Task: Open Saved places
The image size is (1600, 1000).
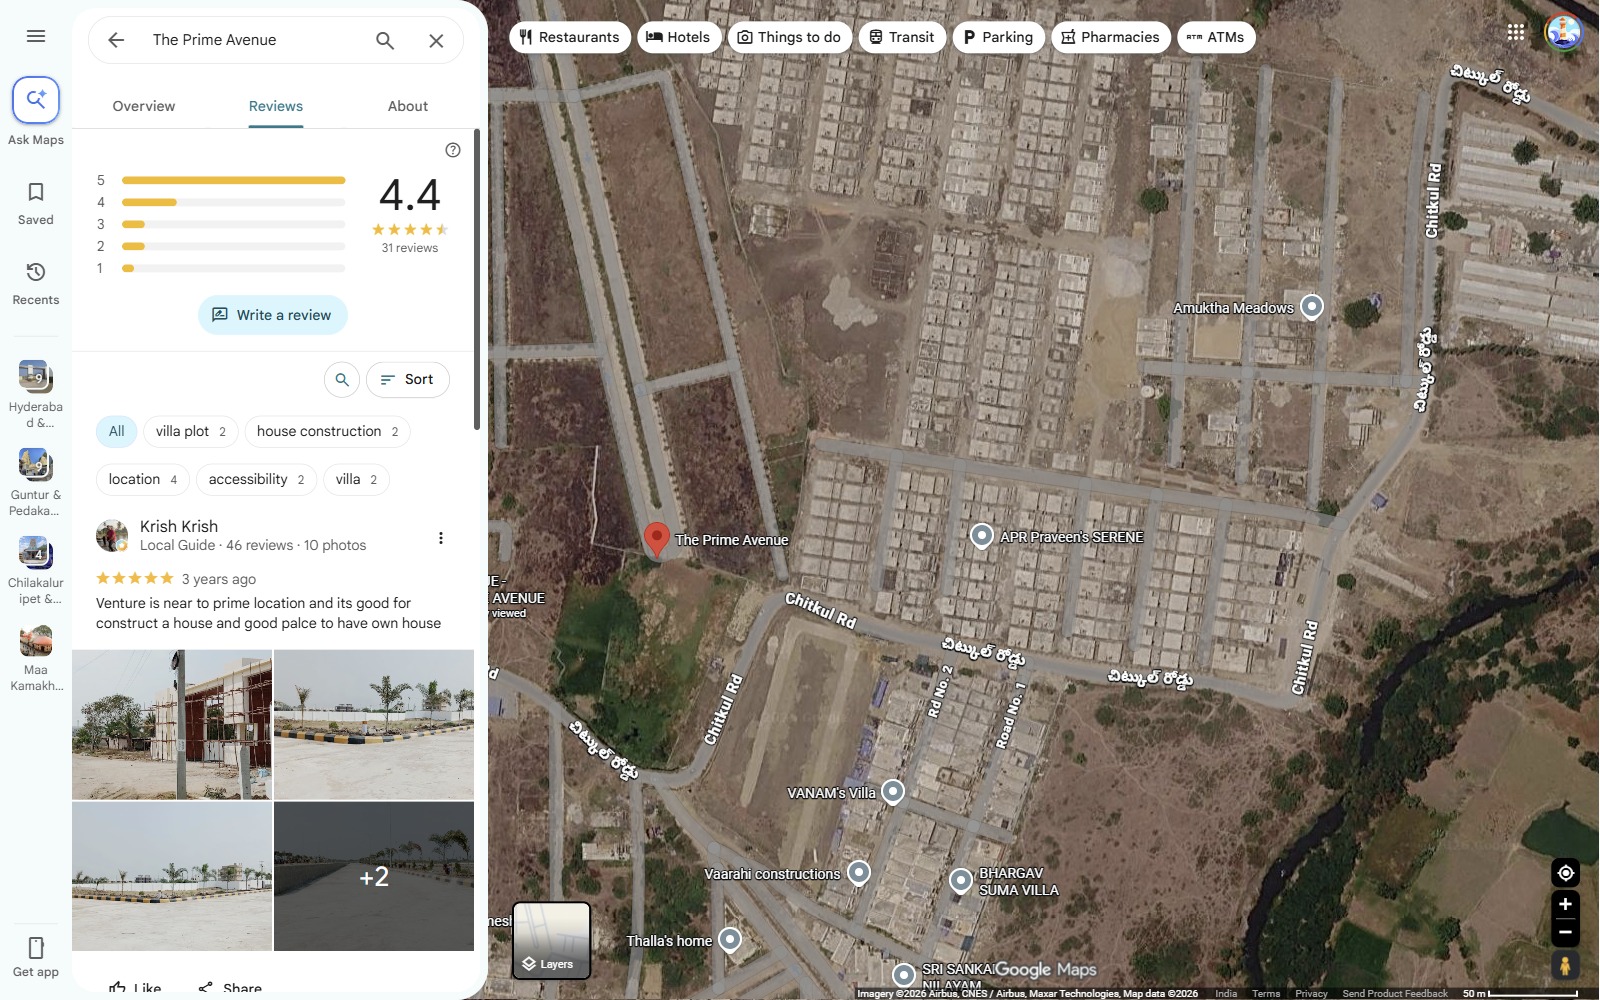Action: point(36,203)
